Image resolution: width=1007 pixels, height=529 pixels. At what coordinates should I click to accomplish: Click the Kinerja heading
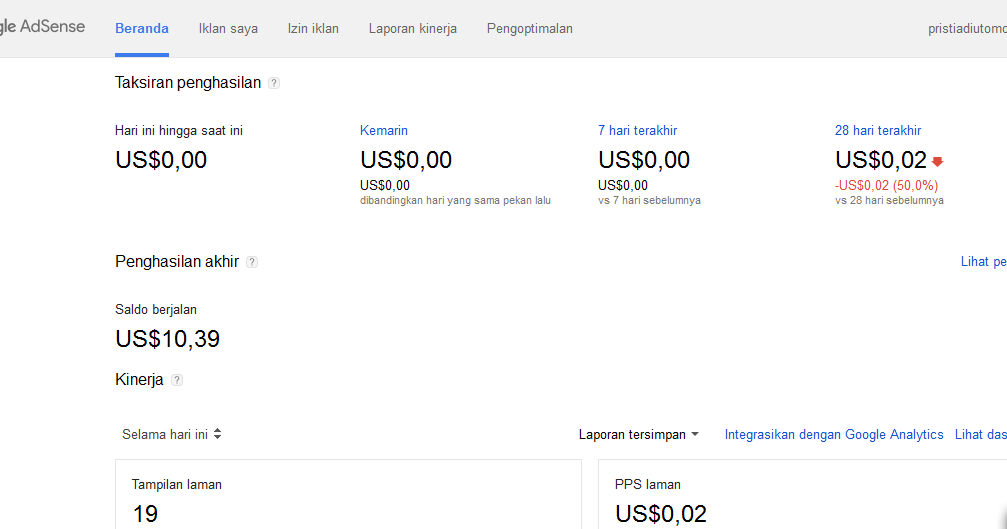click(139, 380)
